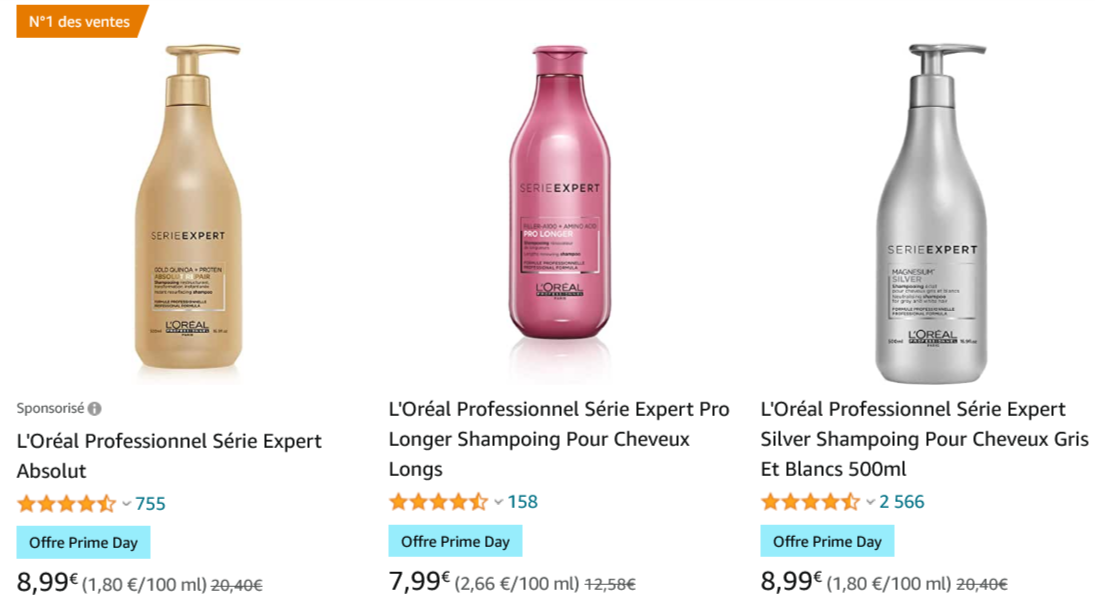Click the Offre Prime Day badge on Pro Longer

point(455,540)
